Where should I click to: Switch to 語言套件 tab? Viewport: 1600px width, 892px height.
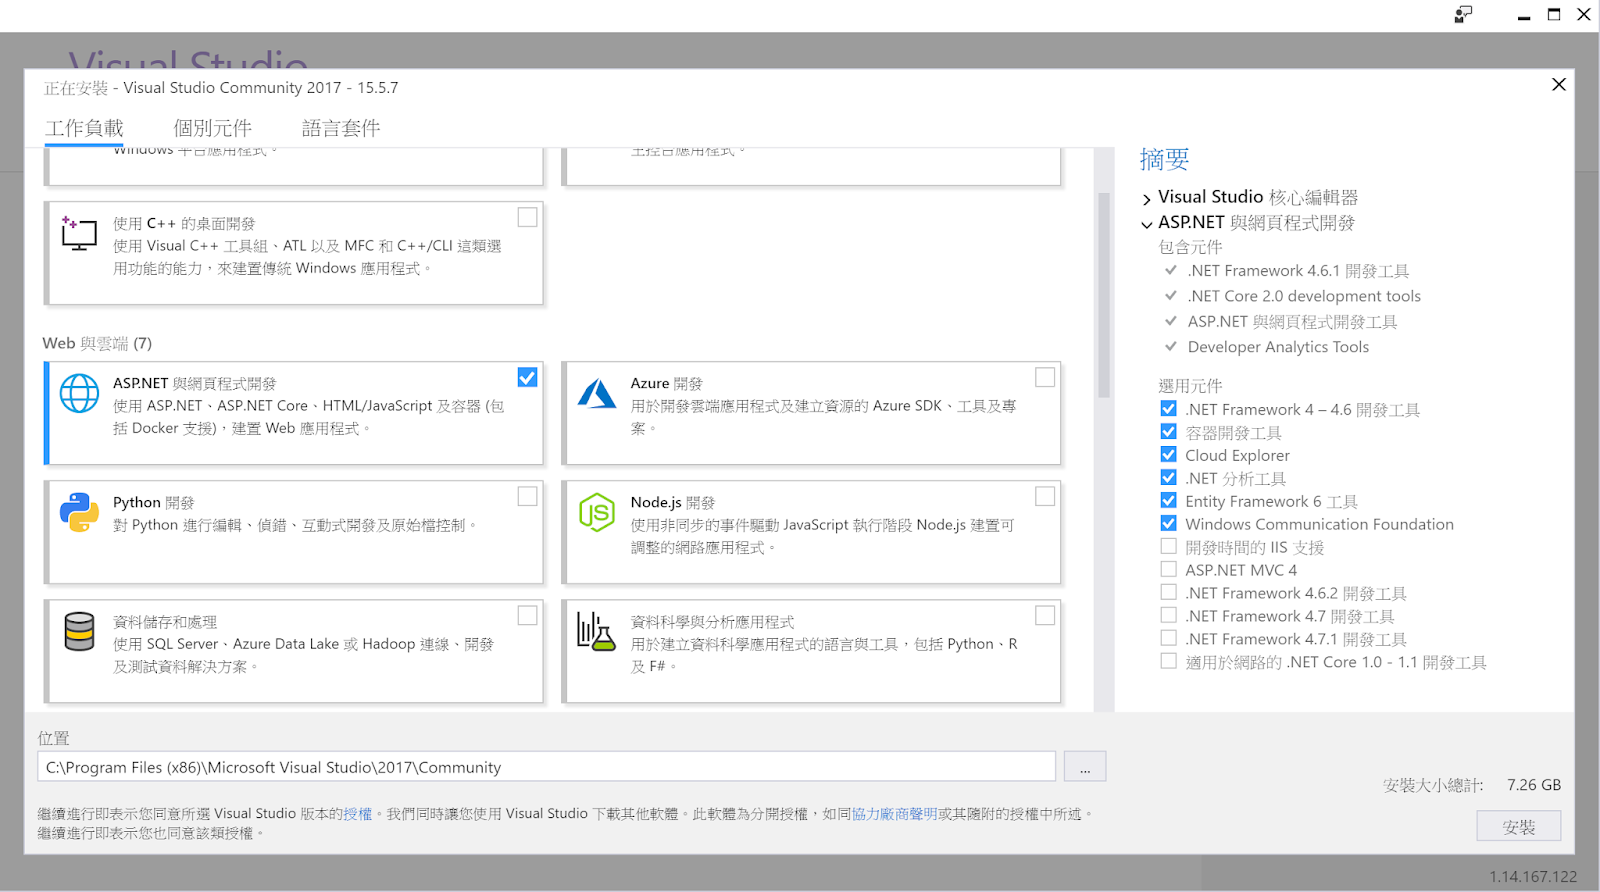tap(341, 128)
